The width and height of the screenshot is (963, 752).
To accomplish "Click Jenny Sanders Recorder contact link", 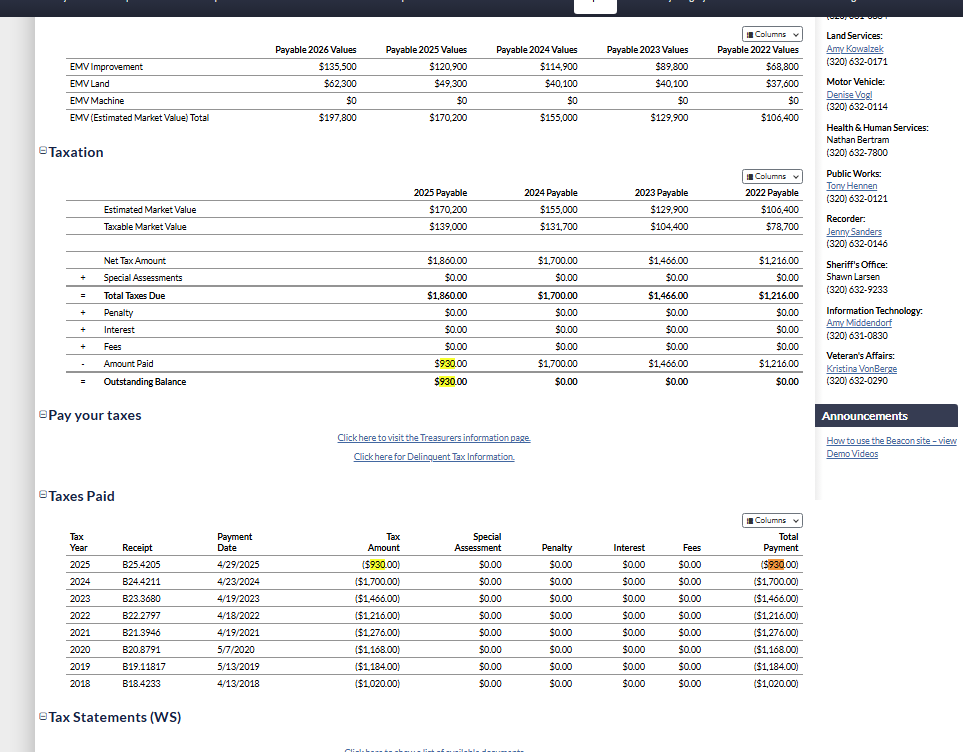I will point(853,232).
